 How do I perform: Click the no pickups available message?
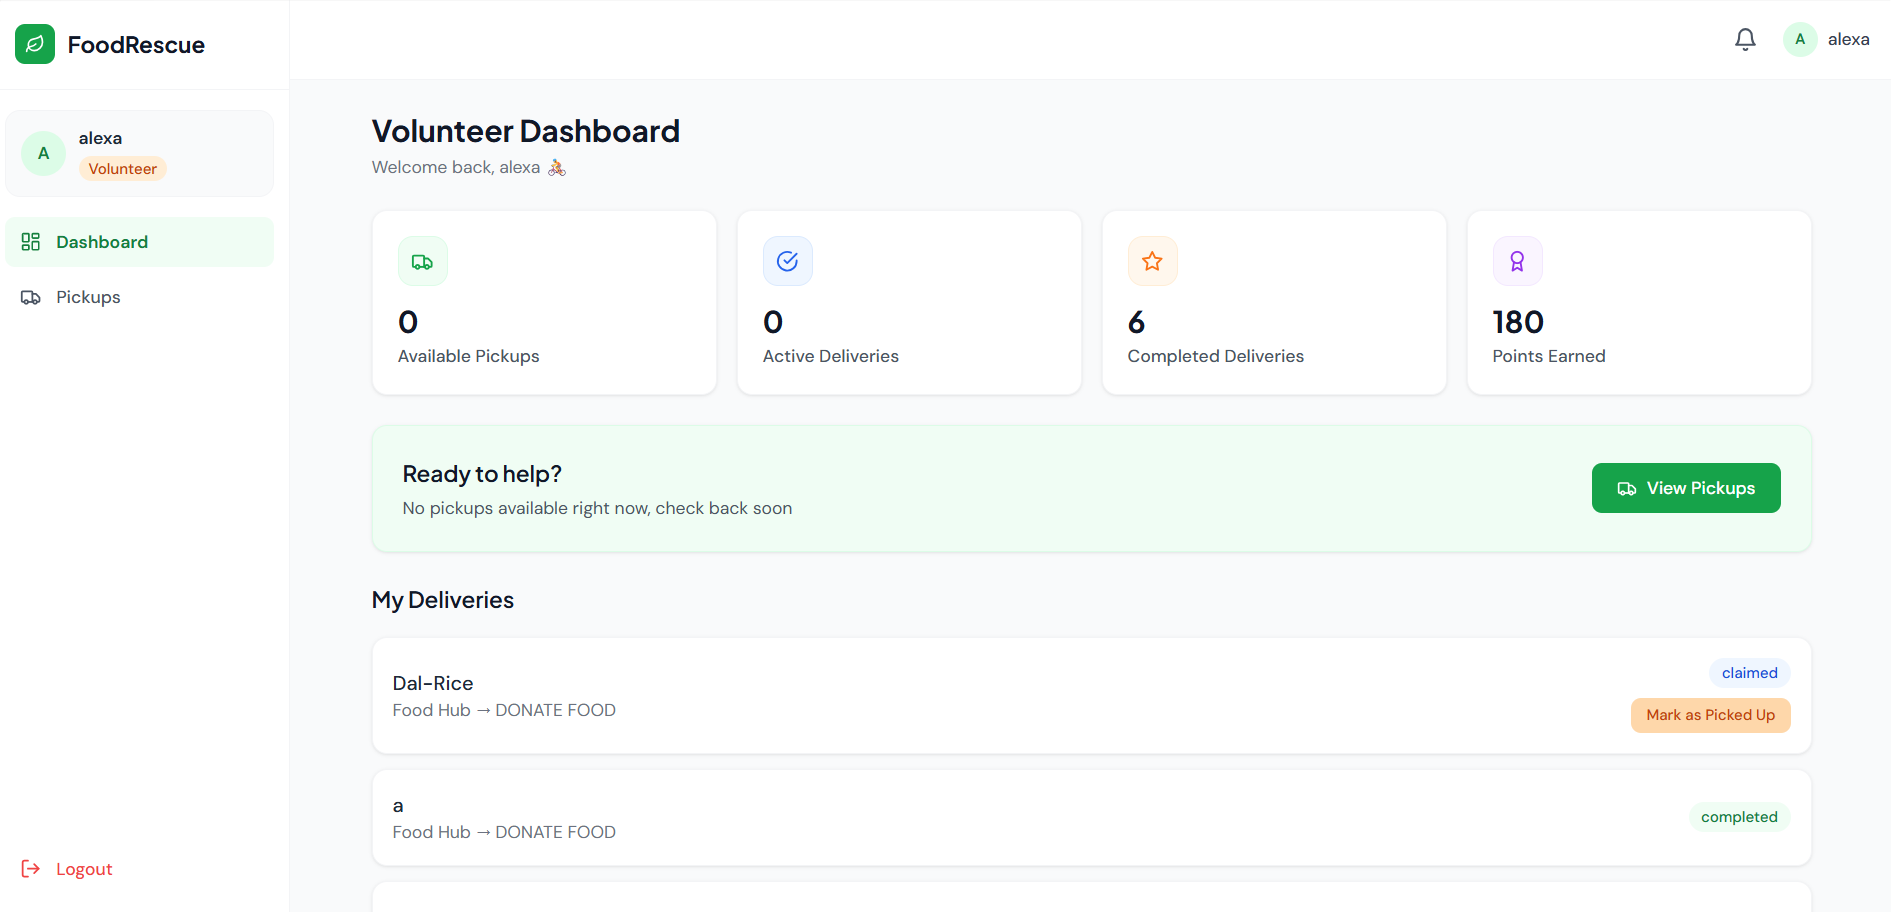tap(597, 508)
